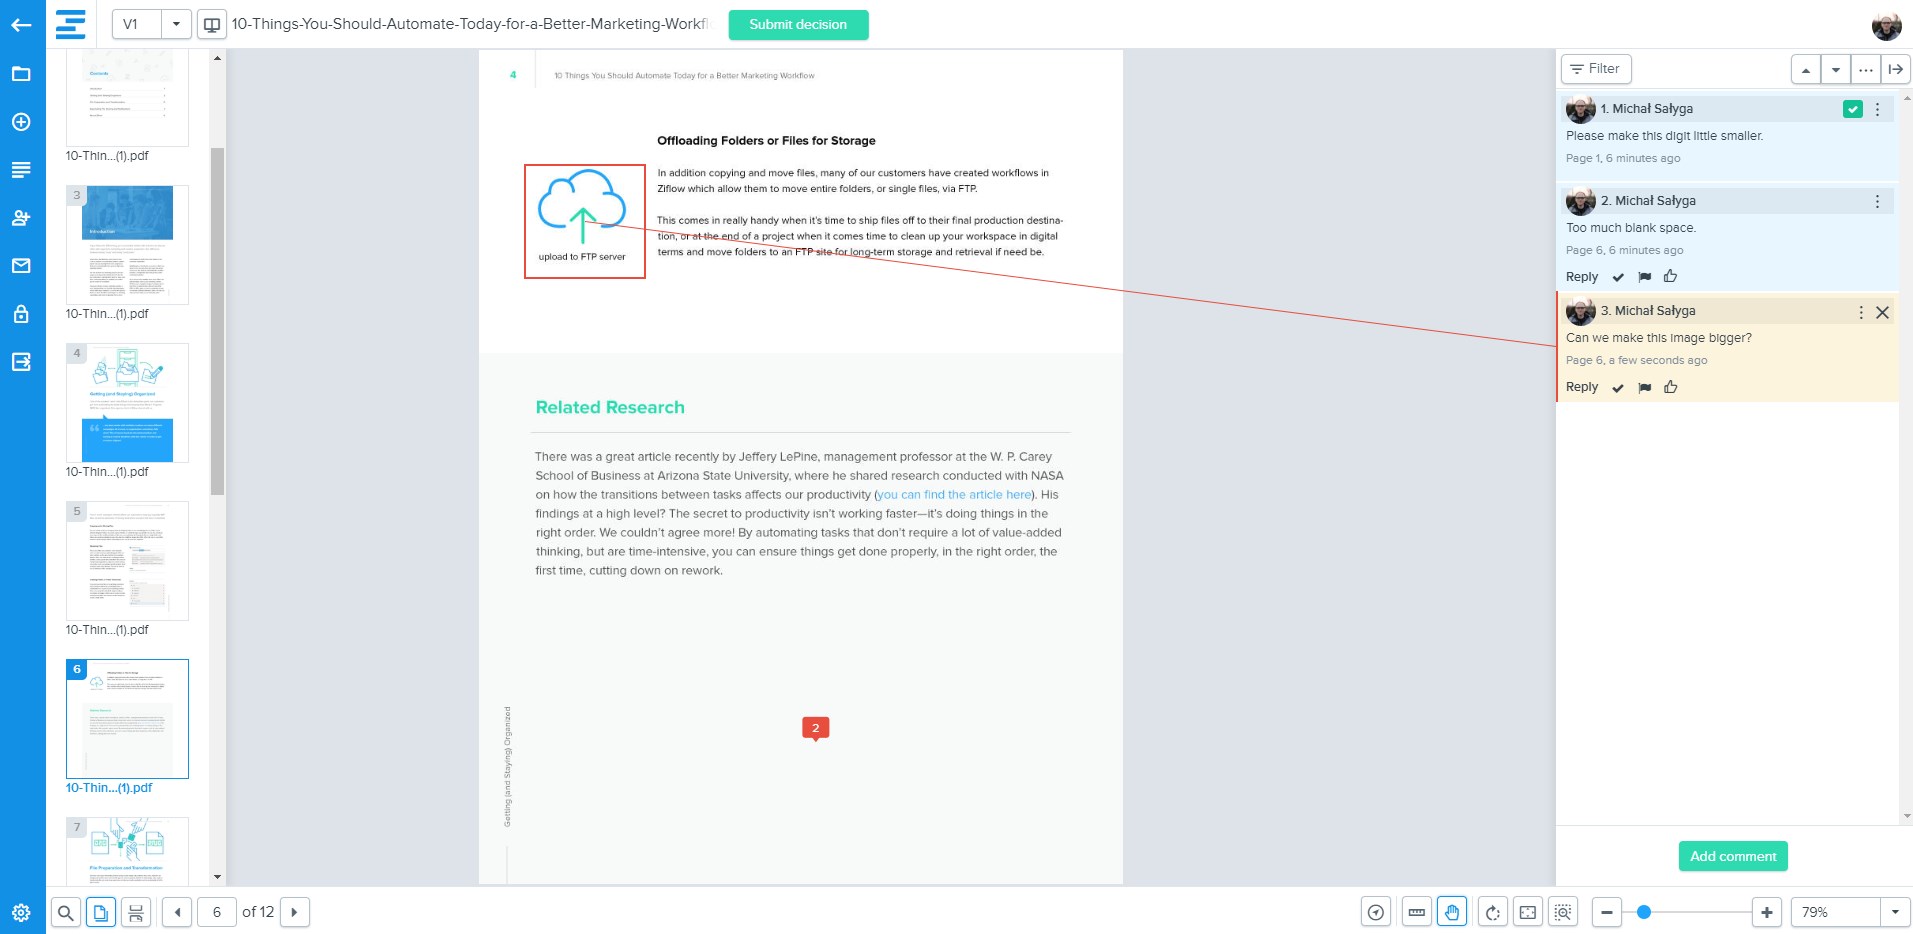Select the ruler measurement tool

coord(1416,912)
